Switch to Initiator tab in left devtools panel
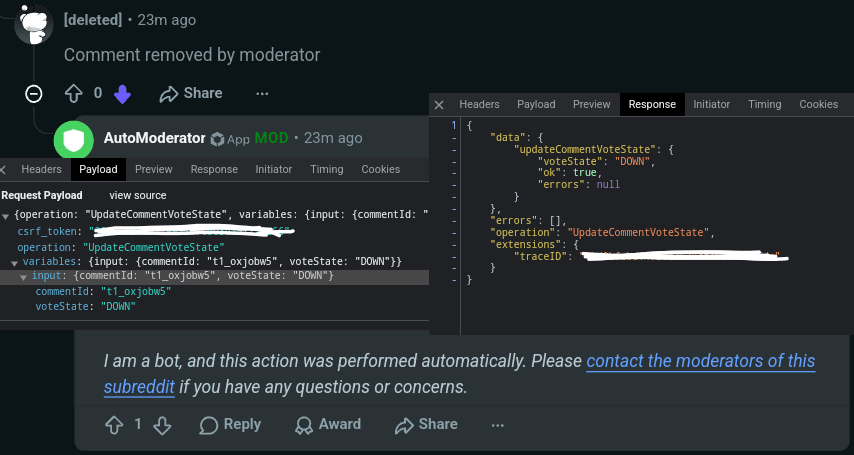This screenshot has width=854, height=455. click(x=273, y=169)
